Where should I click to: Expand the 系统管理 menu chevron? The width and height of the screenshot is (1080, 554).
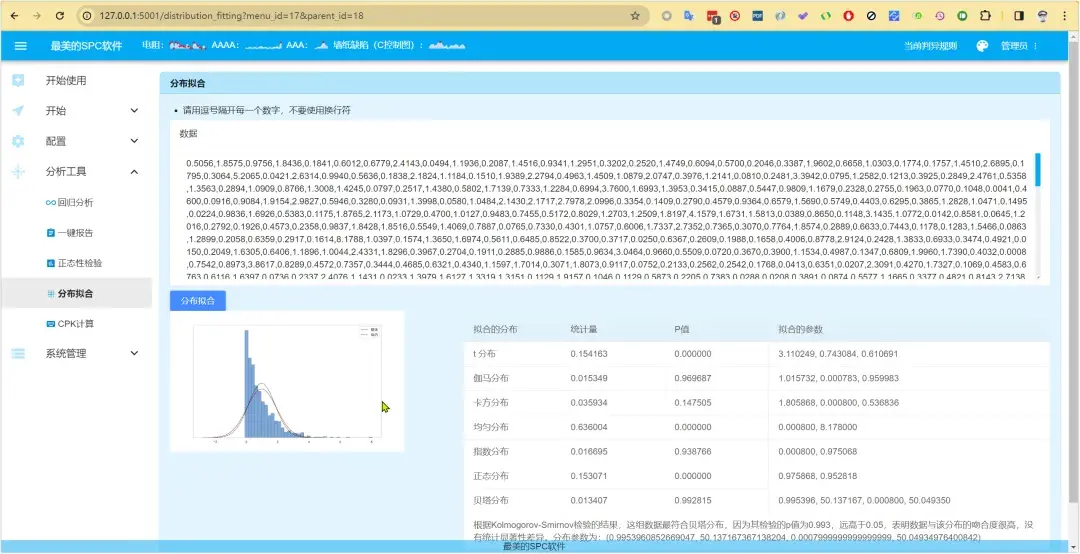click(x=134, y=353)
